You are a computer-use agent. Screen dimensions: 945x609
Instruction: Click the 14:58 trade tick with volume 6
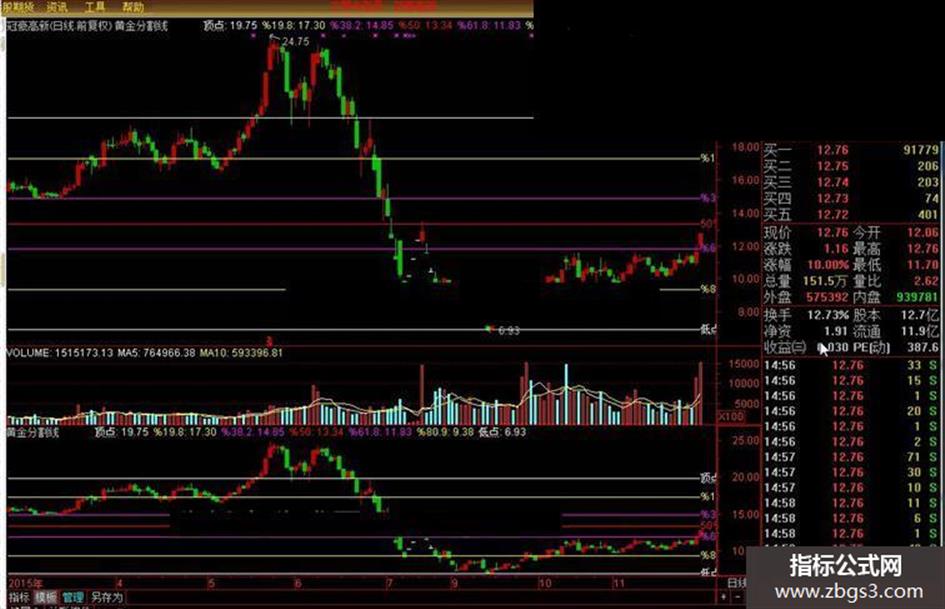(850, 518)
